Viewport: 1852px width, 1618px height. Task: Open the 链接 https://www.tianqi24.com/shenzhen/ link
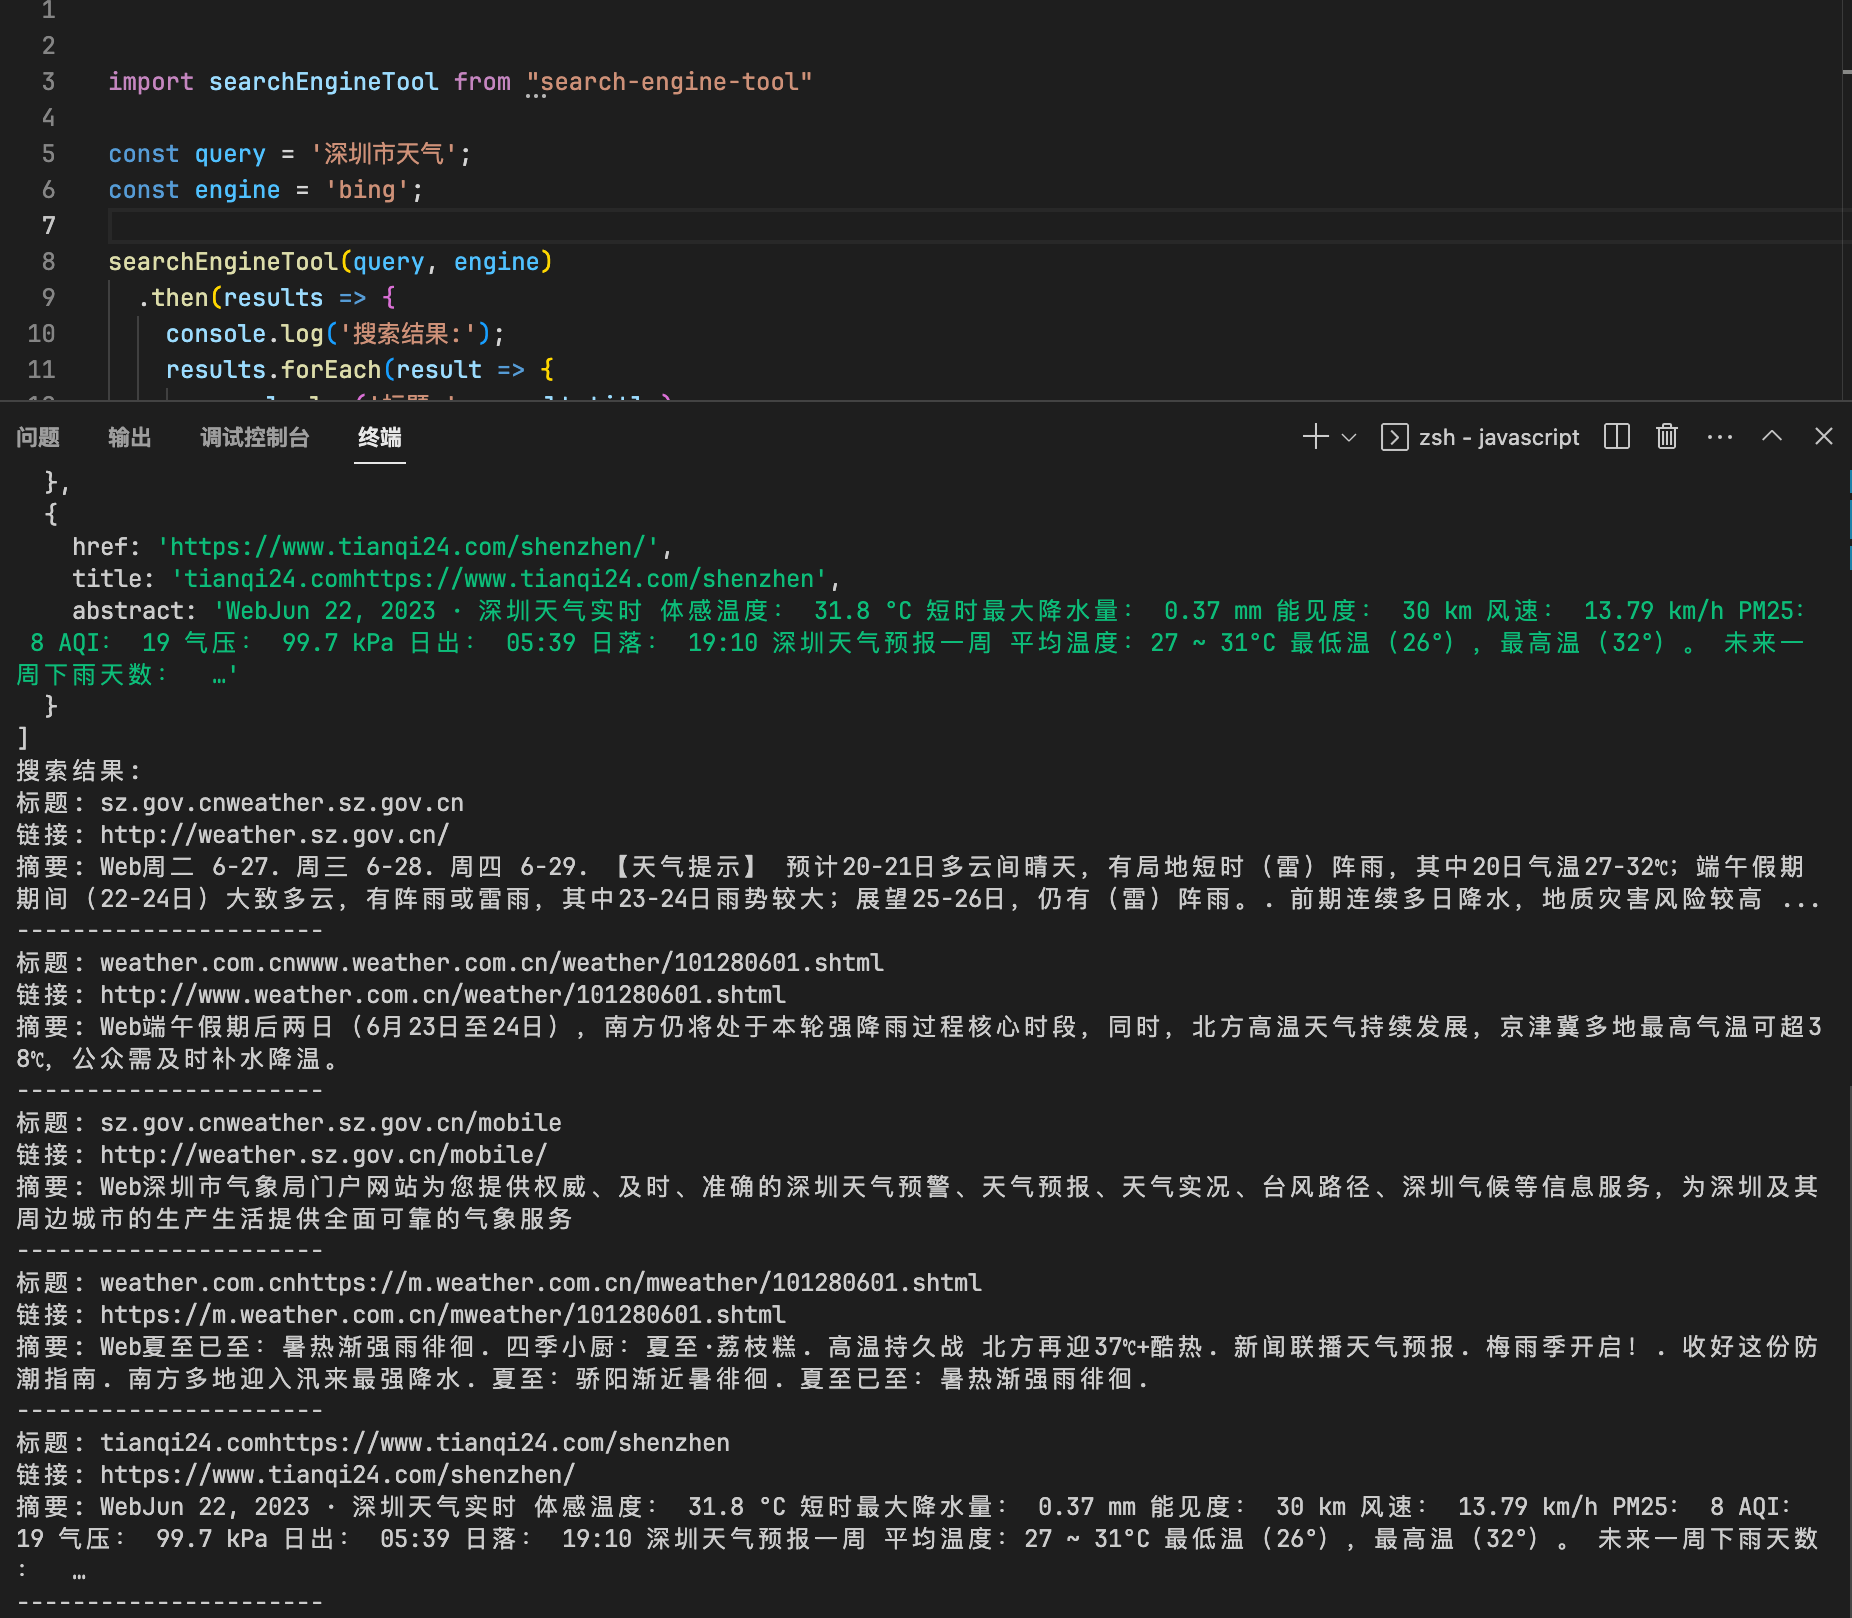338,1475
